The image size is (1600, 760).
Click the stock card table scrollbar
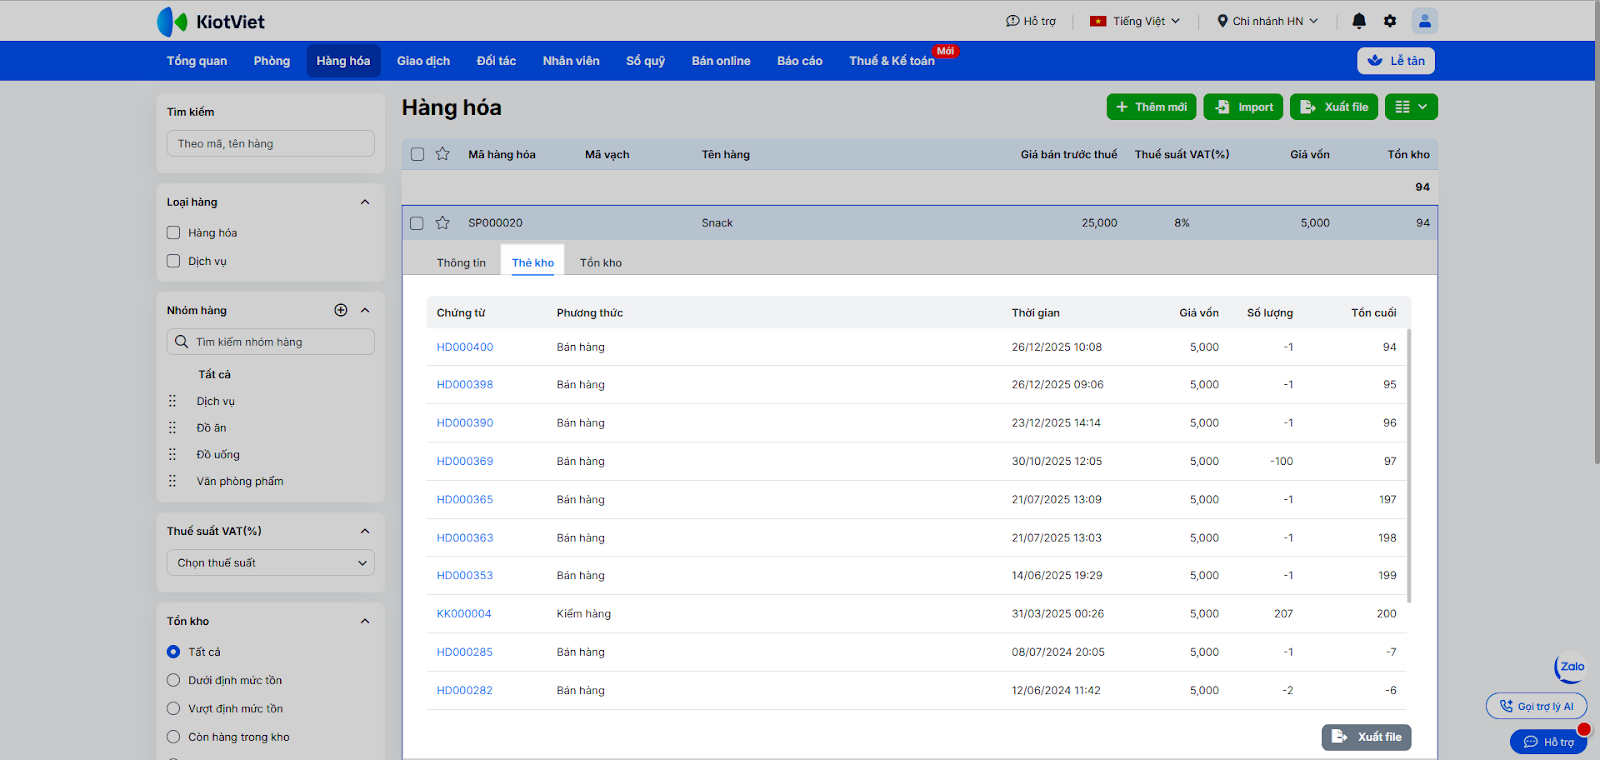[1408, 465]
